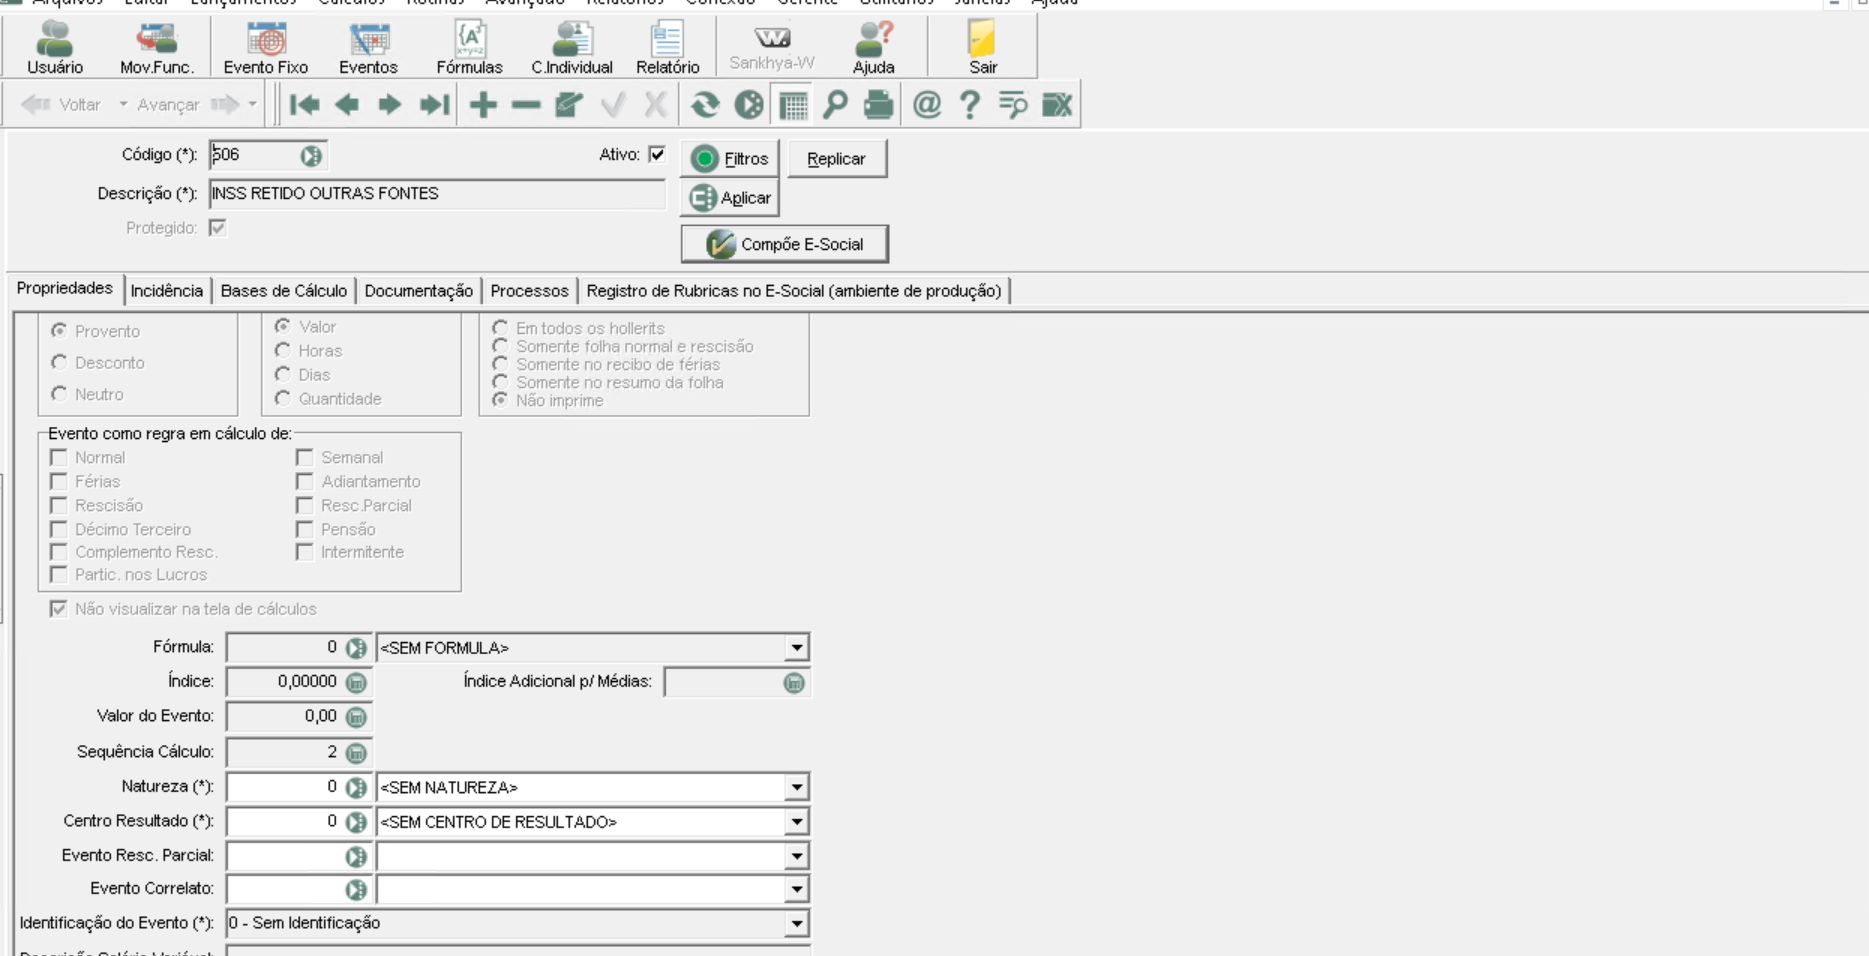Select the Propriedades tab
This screenshot has height=956, width=1869.
(65, 288)
